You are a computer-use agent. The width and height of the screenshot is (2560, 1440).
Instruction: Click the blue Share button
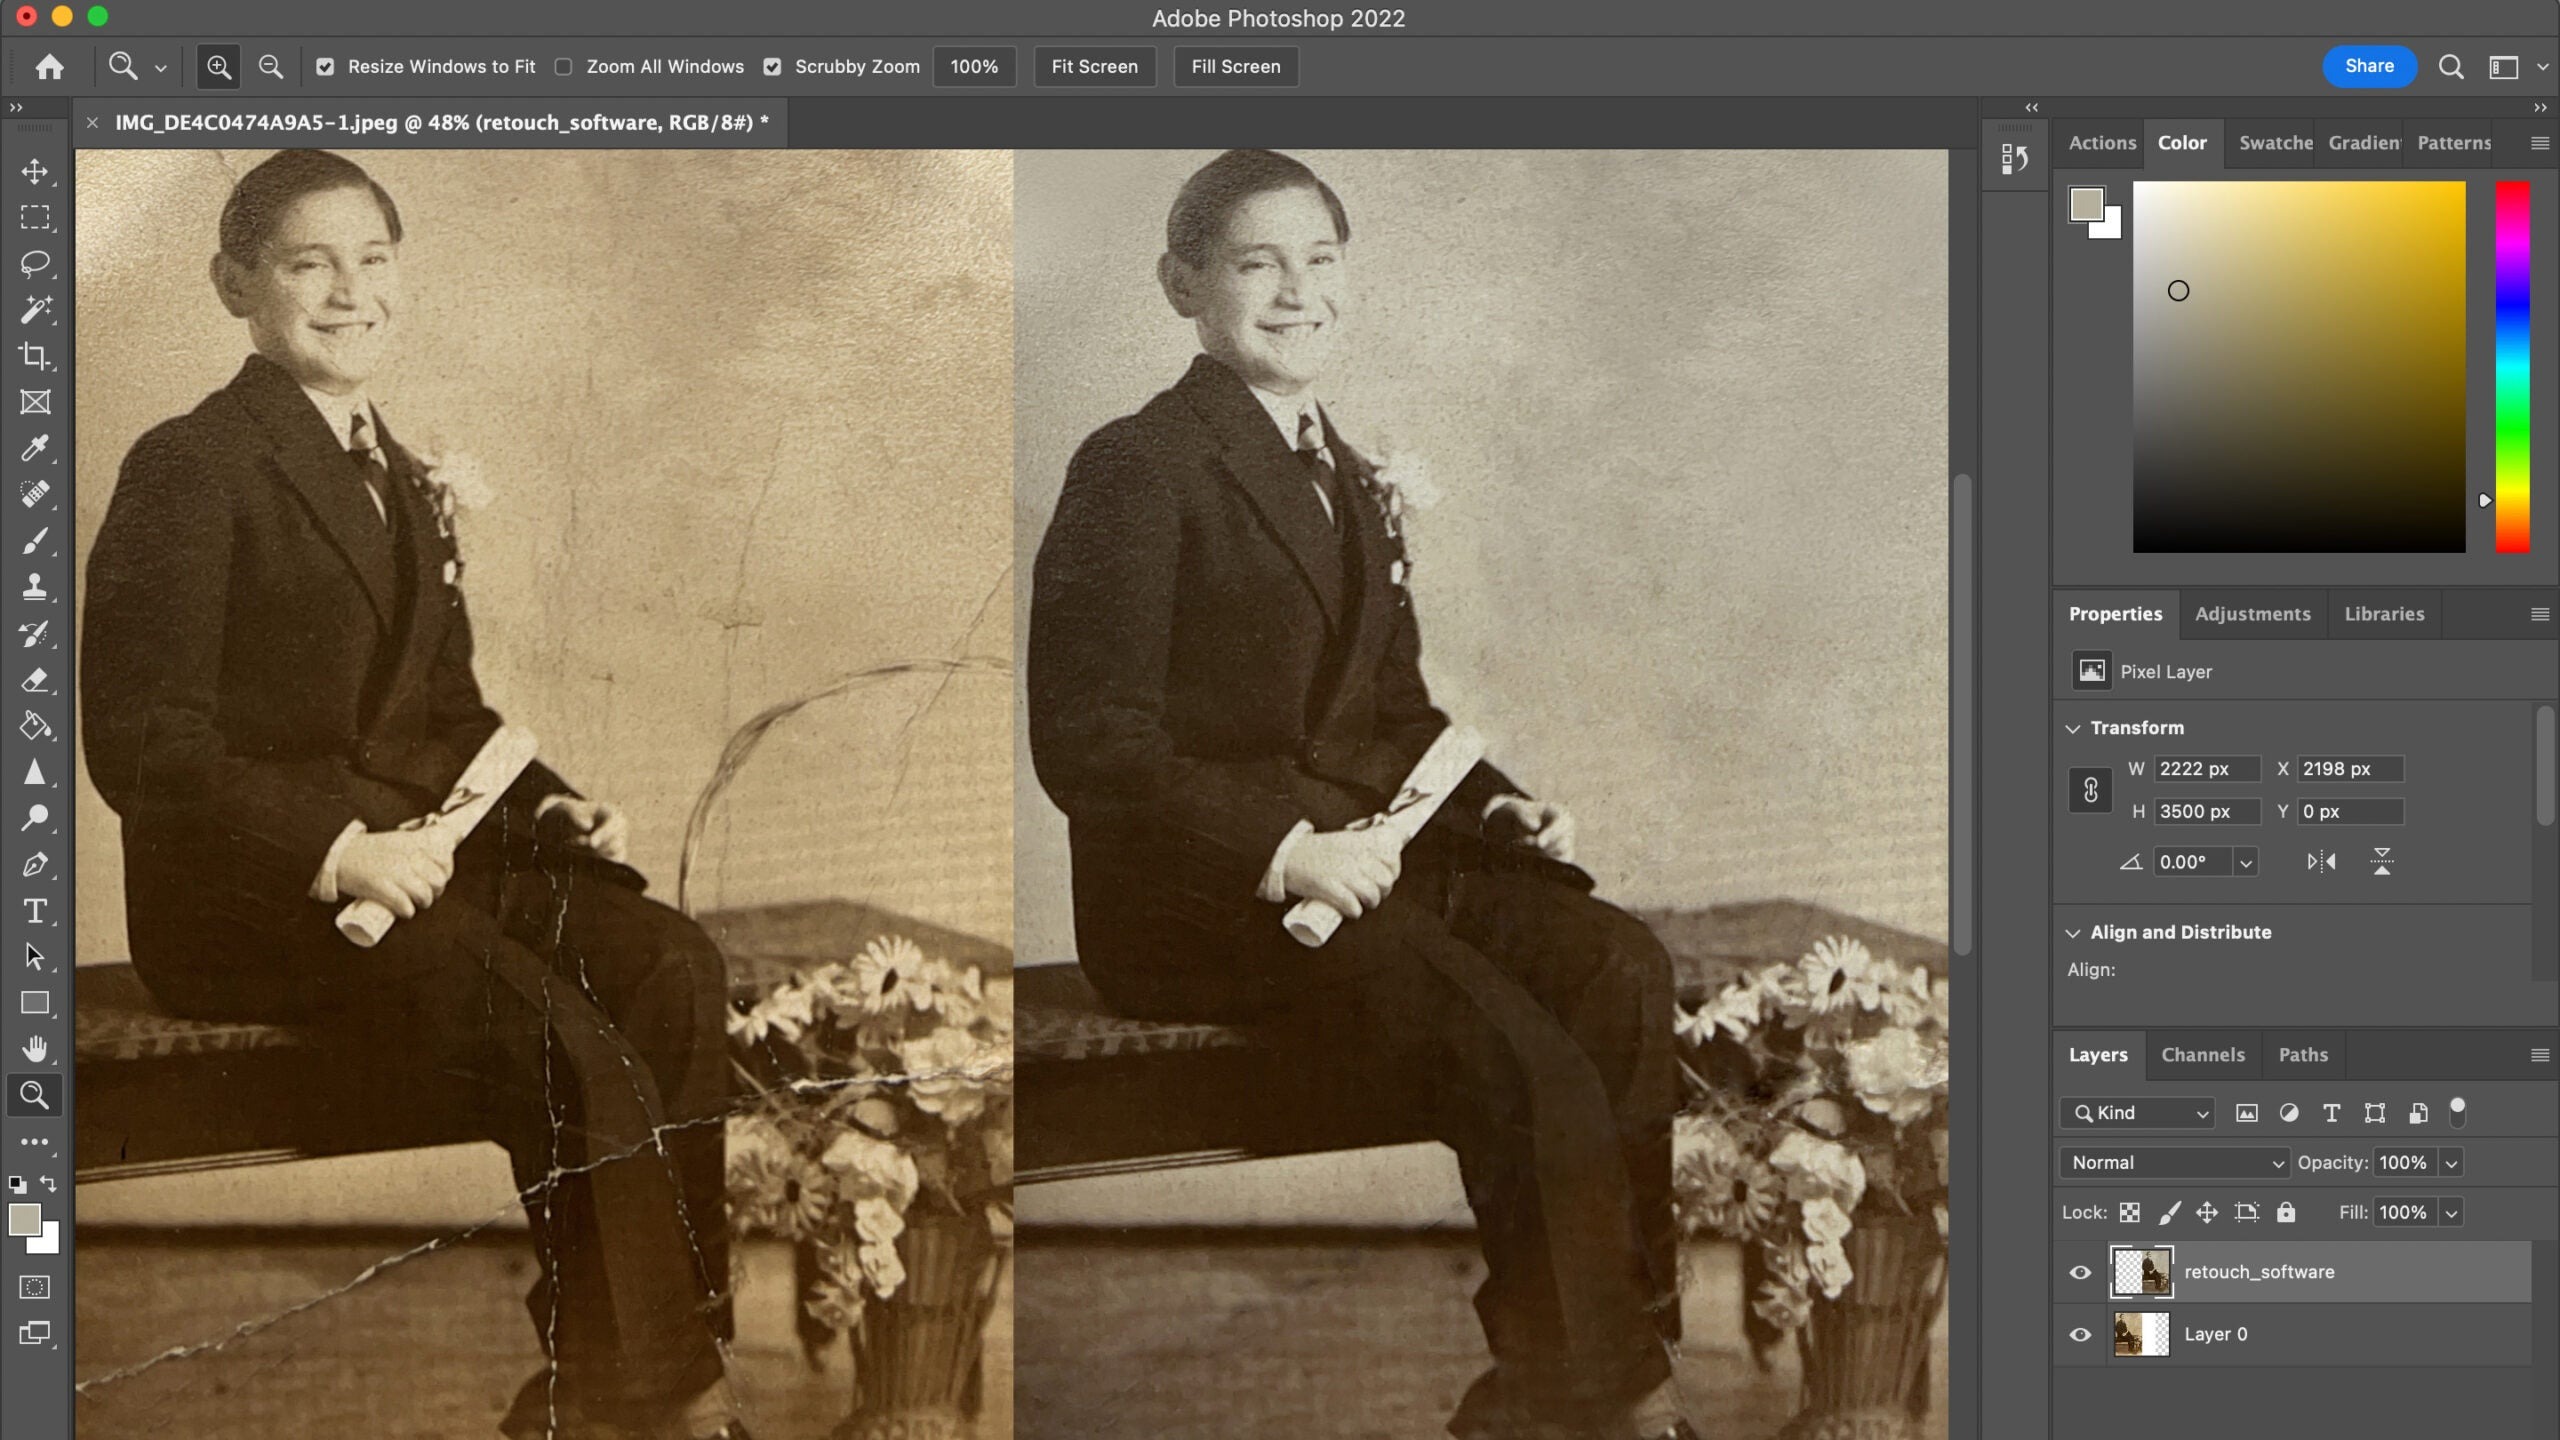pyautogui.click(x=2369, y=67)
